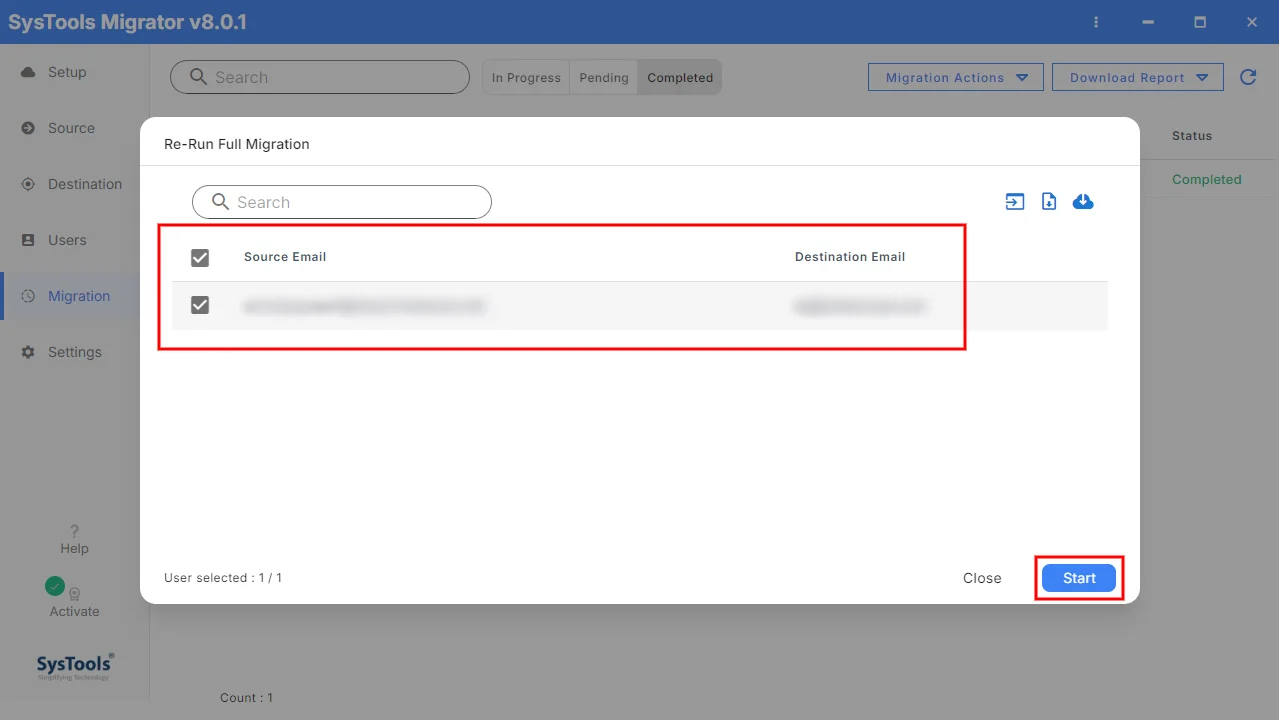The height and width of the screenshot is (720, 1279).
Task: Toggle the select-all checkbox beside Source Email
Action: coord(200,258)
